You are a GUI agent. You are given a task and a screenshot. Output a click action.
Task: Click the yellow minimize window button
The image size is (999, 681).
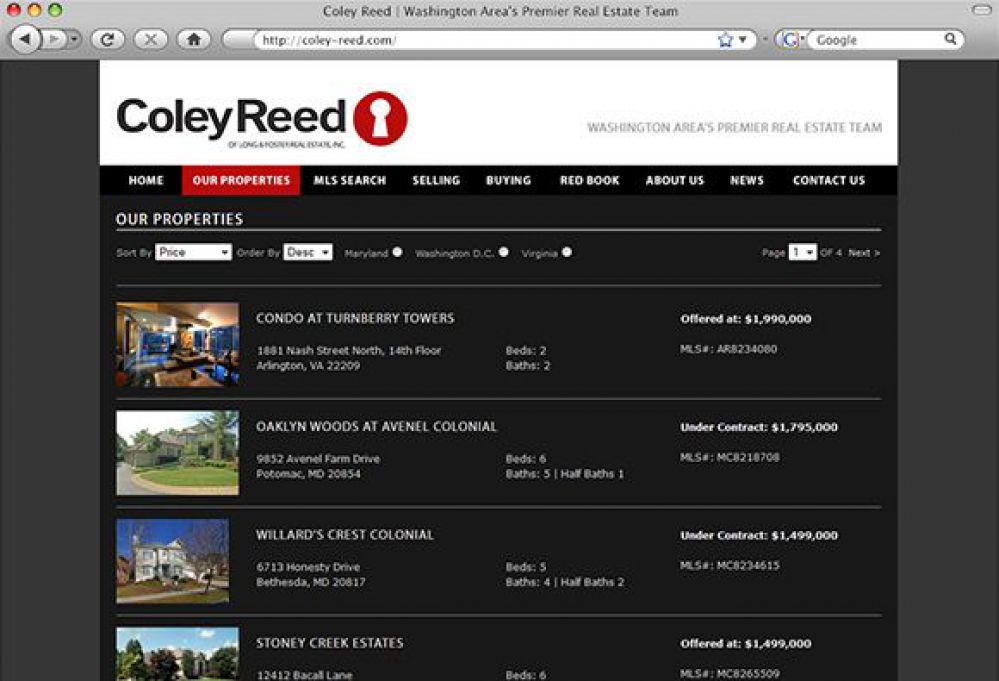pyautogui.click(x=34, y=10)
